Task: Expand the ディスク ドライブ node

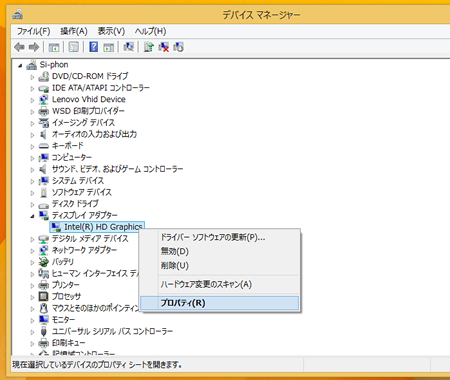Action: 32,204
